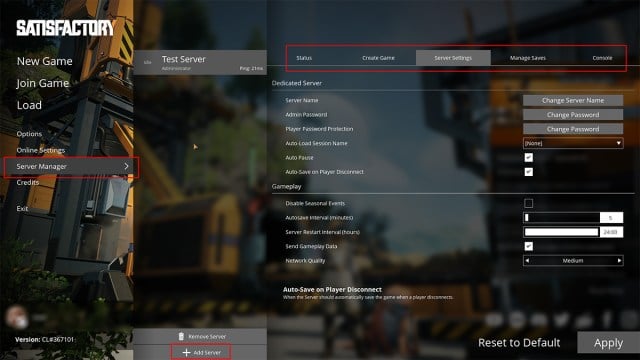Viewport: 640px width, 360px height.
Task: Click the Admin Password label
Action: click(x=306, y=115)
